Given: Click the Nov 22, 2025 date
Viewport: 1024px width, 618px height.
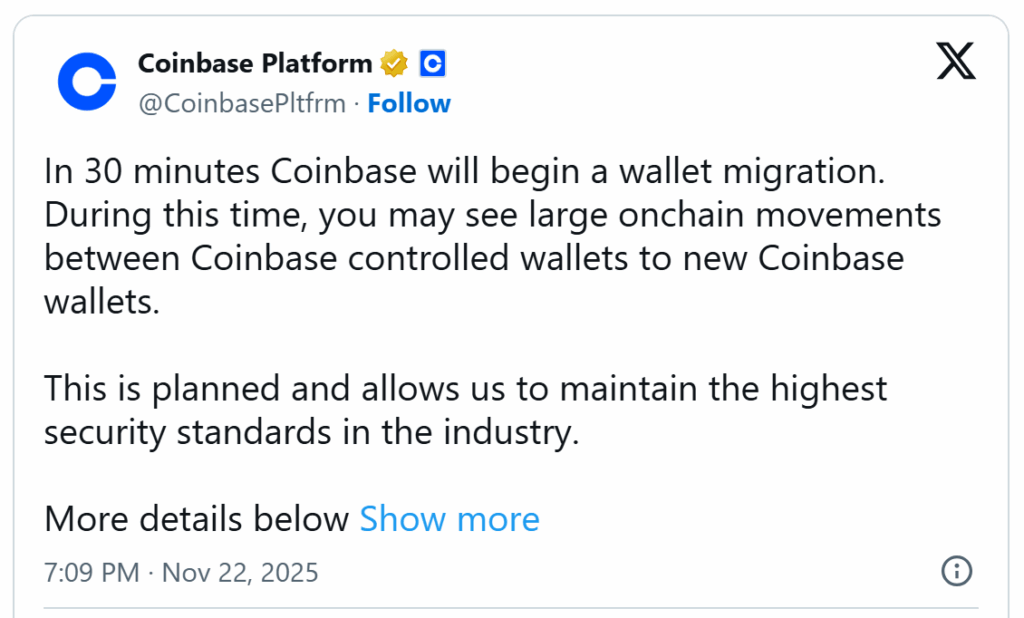Looking at the screenshot, I should point(240,573).
